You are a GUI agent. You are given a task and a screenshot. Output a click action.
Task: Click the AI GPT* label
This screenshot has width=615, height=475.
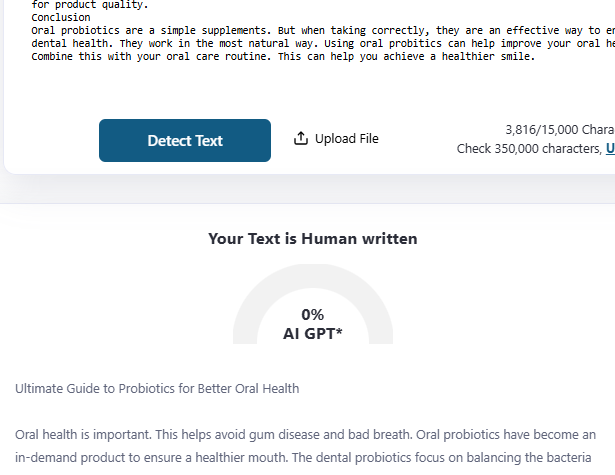pos(312,334)
